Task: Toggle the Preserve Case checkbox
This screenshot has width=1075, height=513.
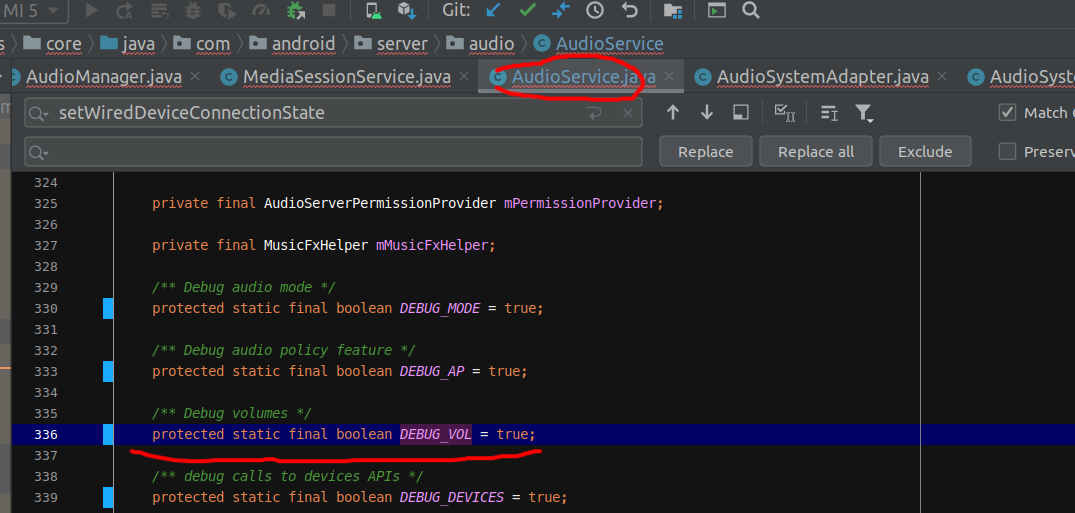Action: (x=1006, y=151)
